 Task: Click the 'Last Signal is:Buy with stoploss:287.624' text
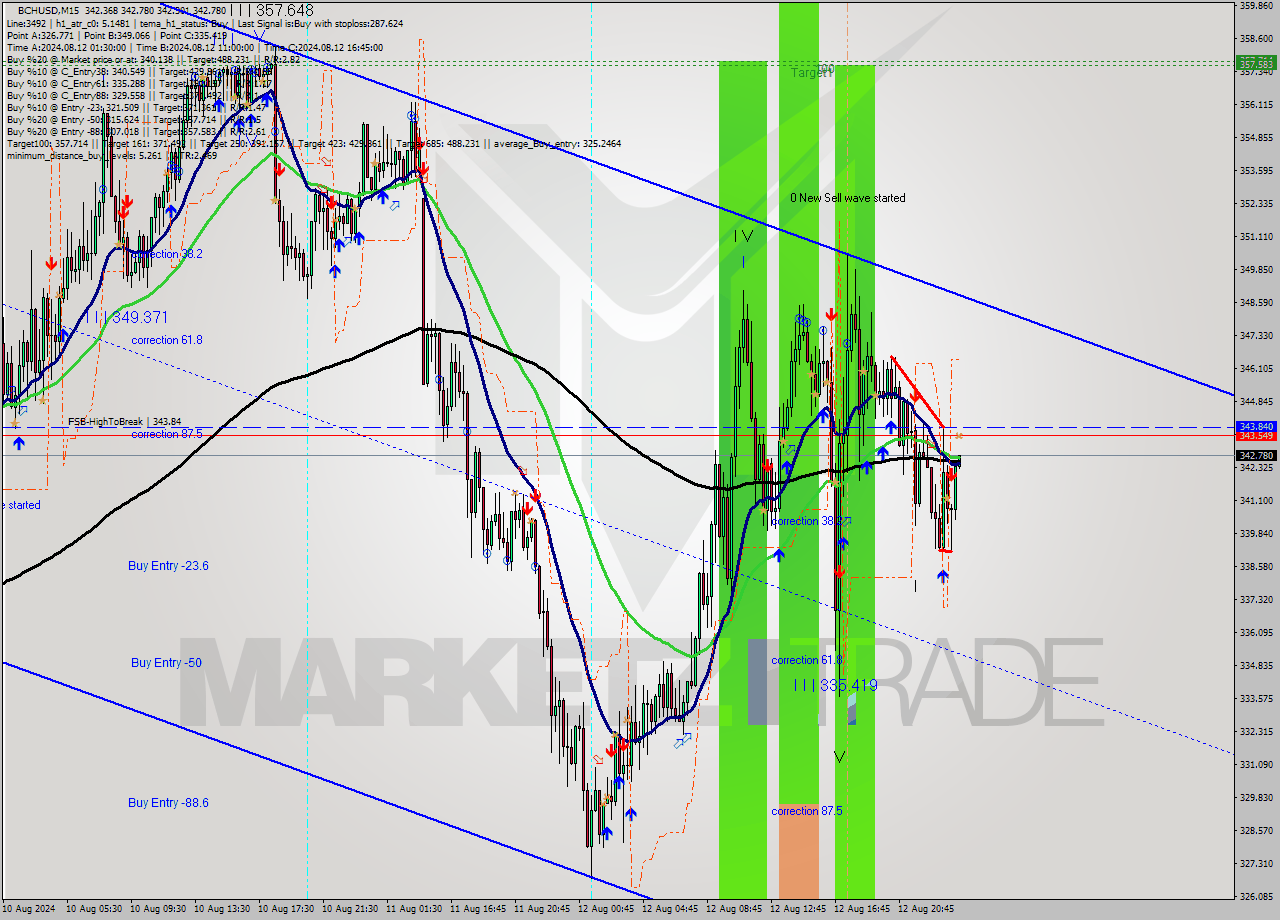[x=320, y=23]
